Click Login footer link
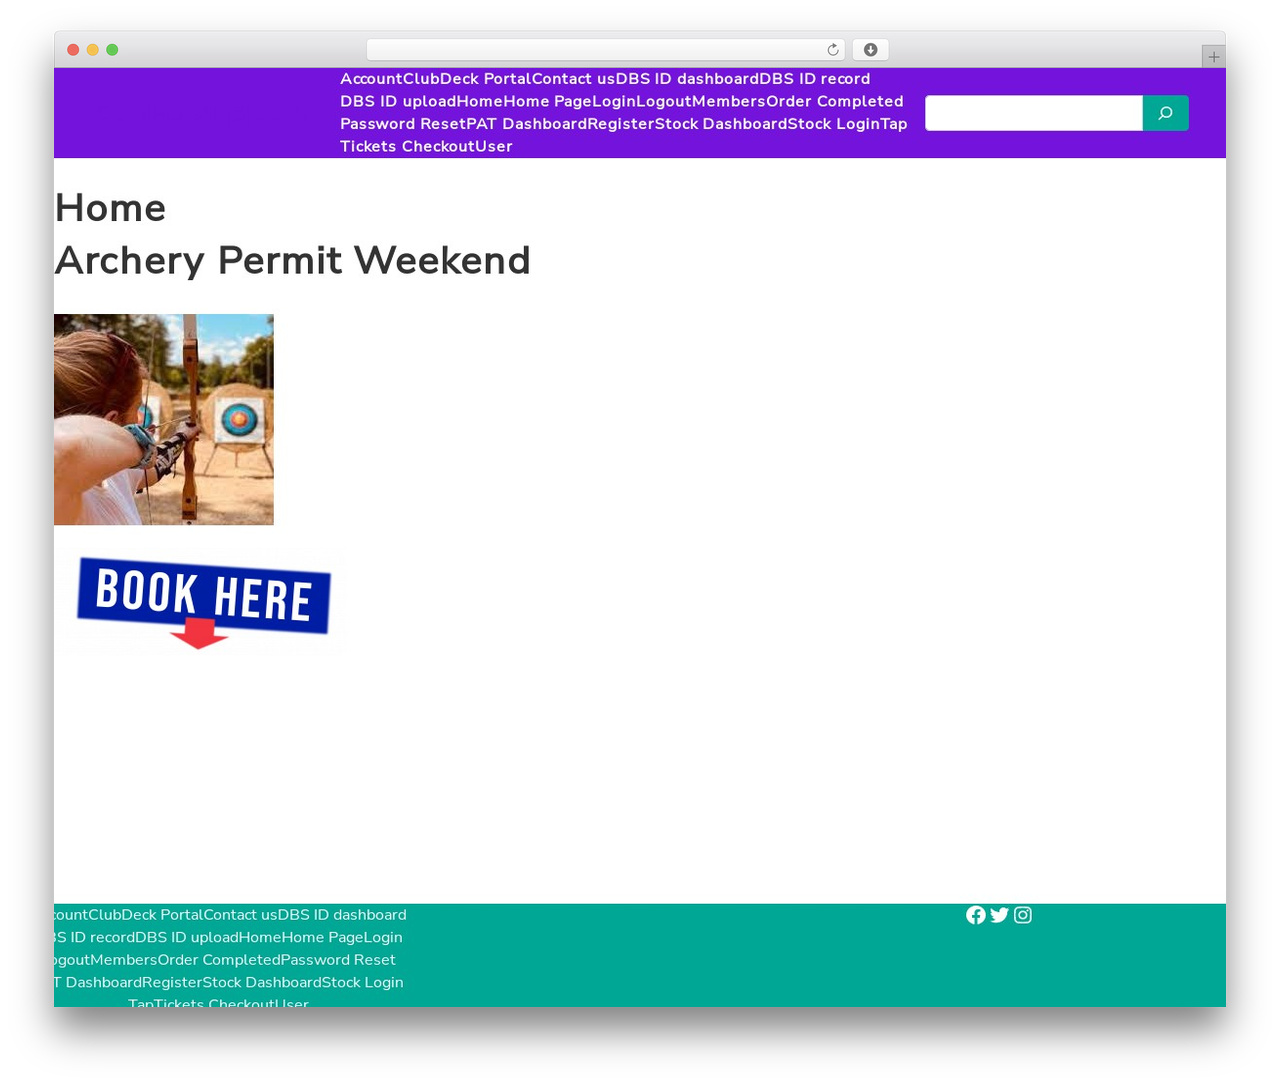1280x1084 pixels. point(383,937)
